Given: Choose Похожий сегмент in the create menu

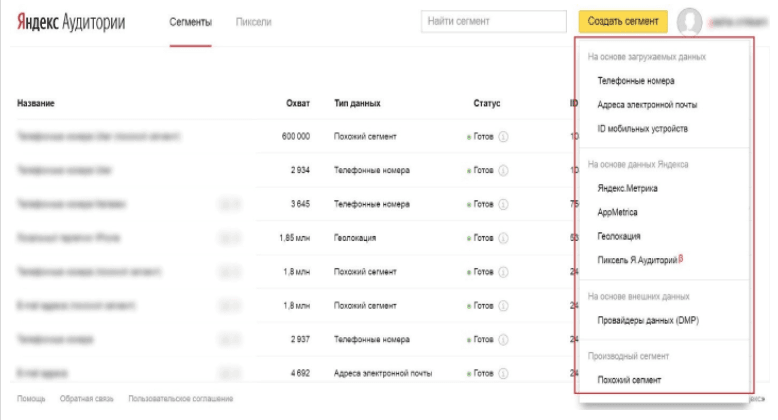Looking at the screenshot, I should 629,380.
